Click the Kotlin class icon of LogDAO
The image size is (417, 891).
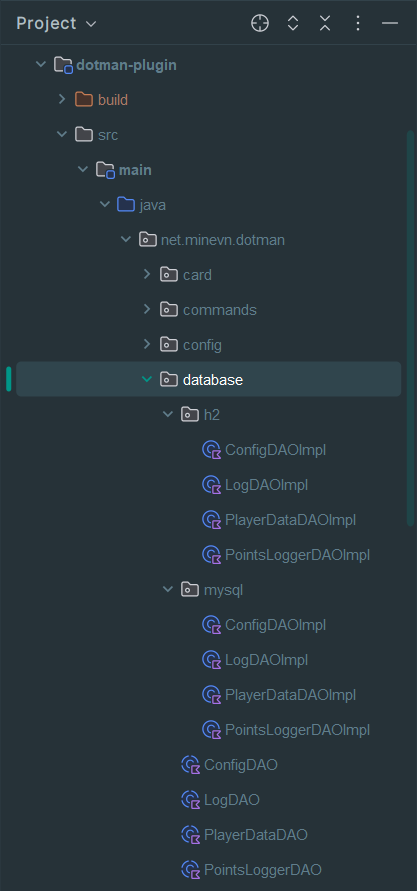click(190, 800)
